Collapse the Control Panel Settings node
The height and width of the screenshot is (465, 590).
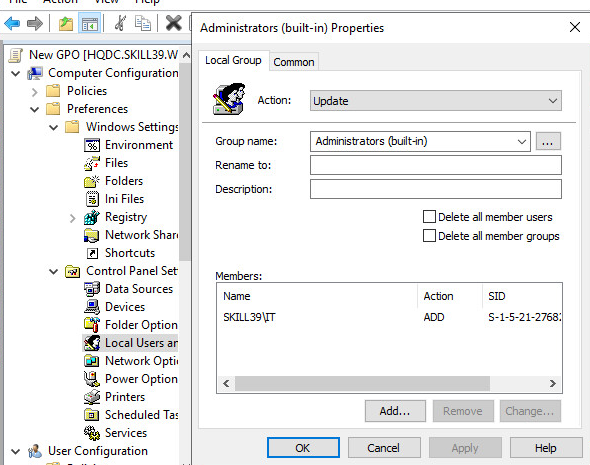pos(54,271)
